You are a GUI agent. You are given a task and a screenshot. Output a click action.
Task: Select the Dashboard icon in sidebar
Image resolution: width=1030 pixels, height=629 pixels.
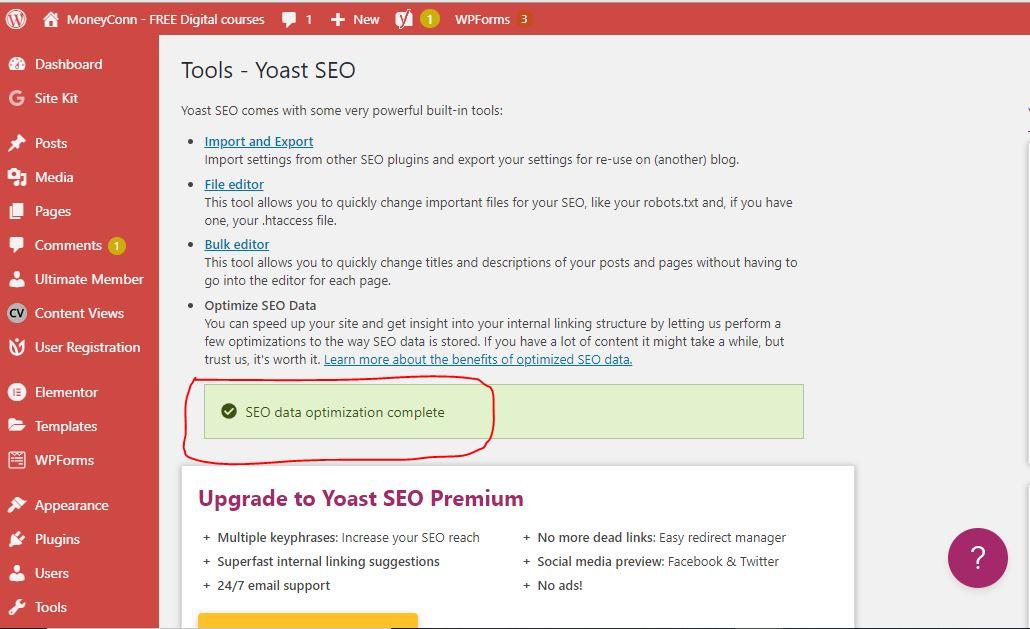[16, 64]
